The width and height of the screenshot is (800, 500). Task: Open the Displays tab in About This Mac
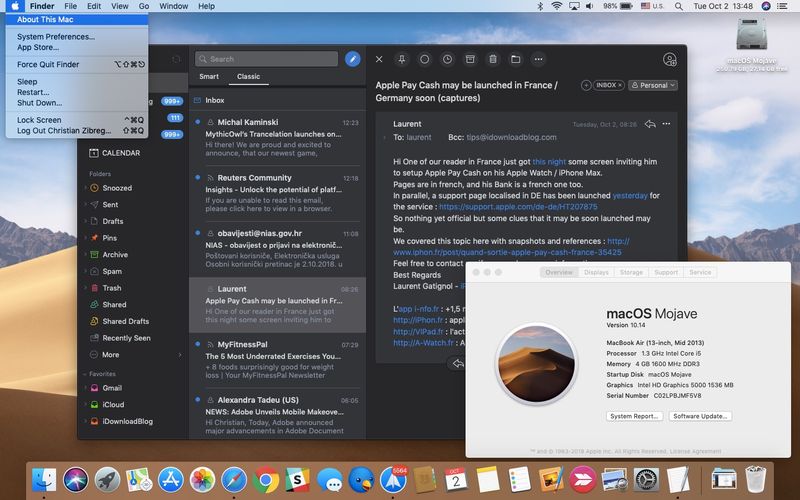pyautogui.click(x=596, y=272)
